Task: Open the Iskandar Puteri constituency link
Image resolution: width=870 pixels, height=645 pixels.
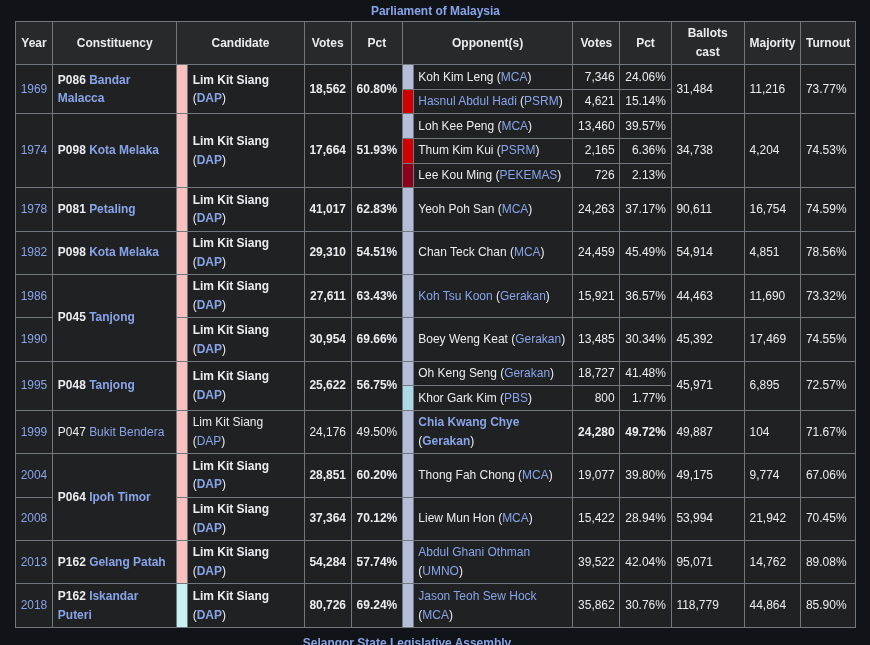Action: click(x=98, y=605)
